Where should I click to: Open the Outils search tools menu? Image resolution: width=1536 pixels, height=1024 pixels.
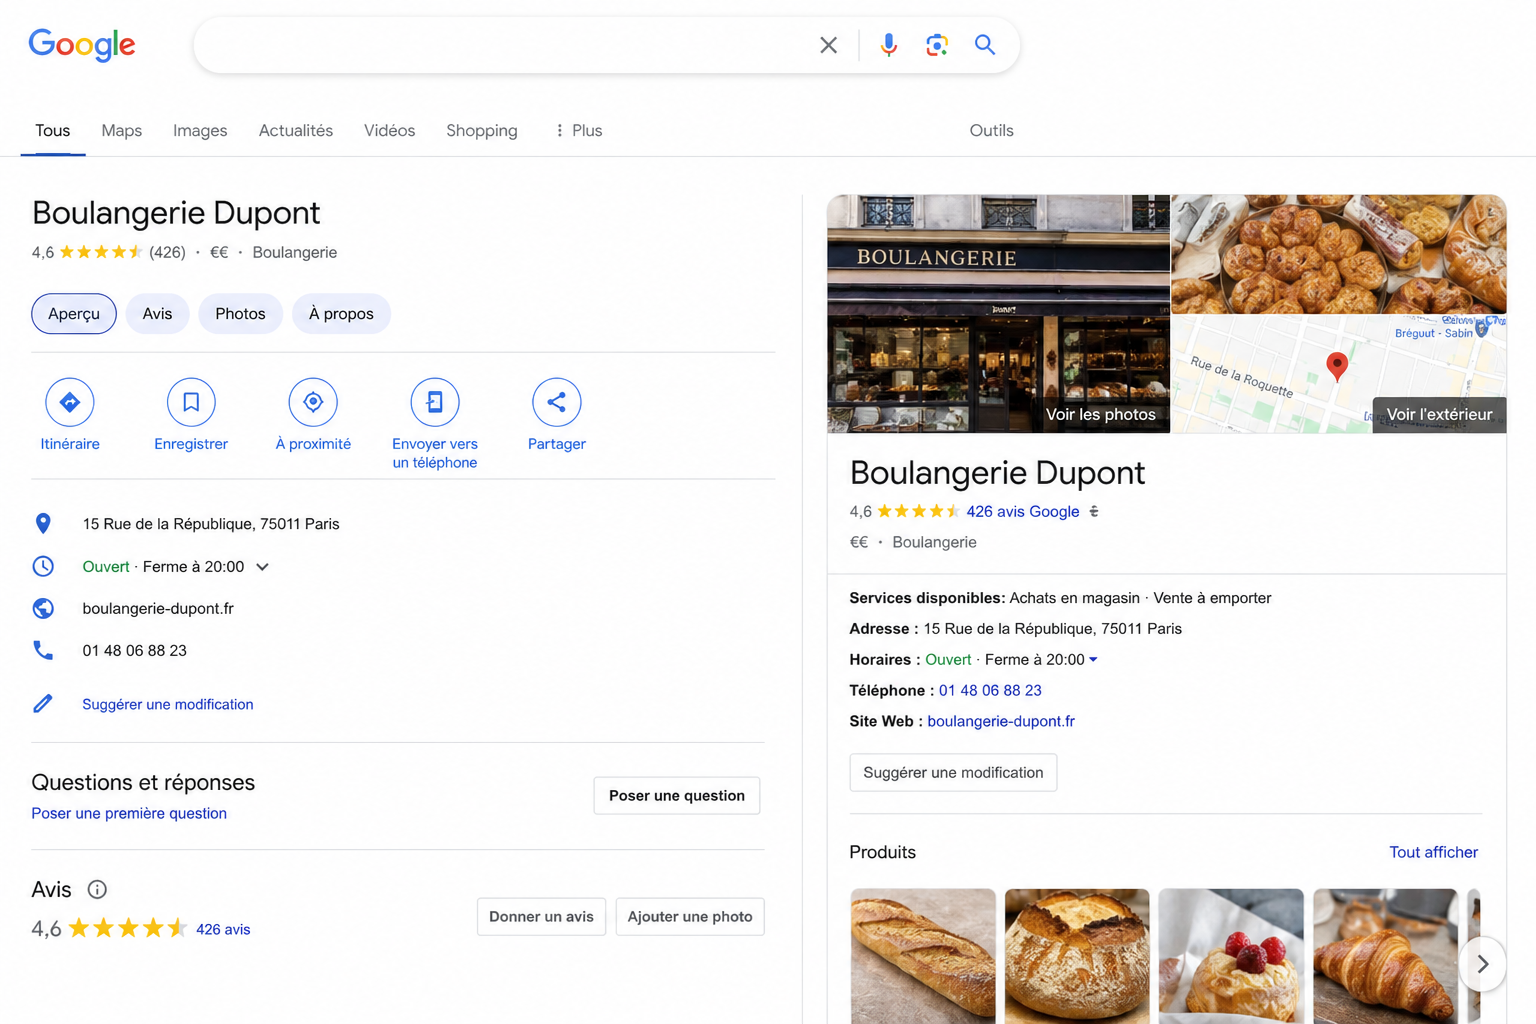991,130
